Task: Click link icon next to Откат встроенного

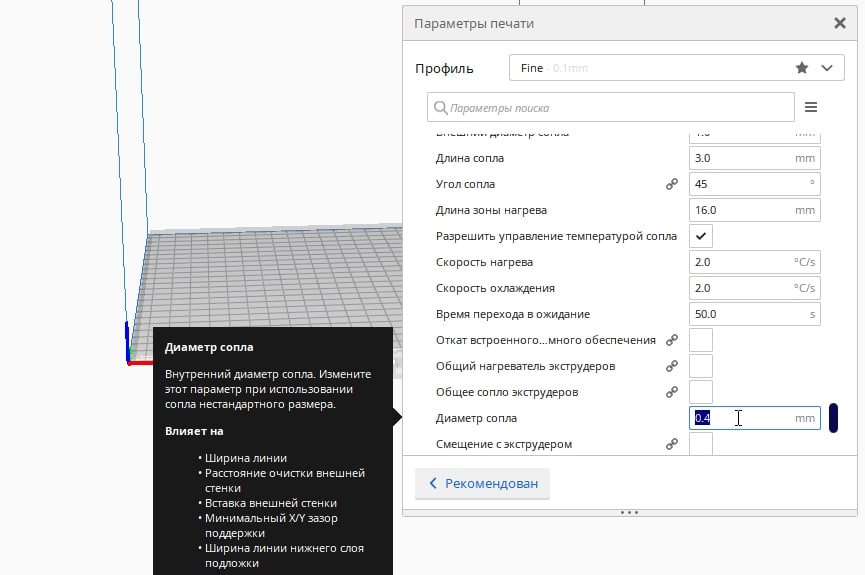Action: point(671,340)
